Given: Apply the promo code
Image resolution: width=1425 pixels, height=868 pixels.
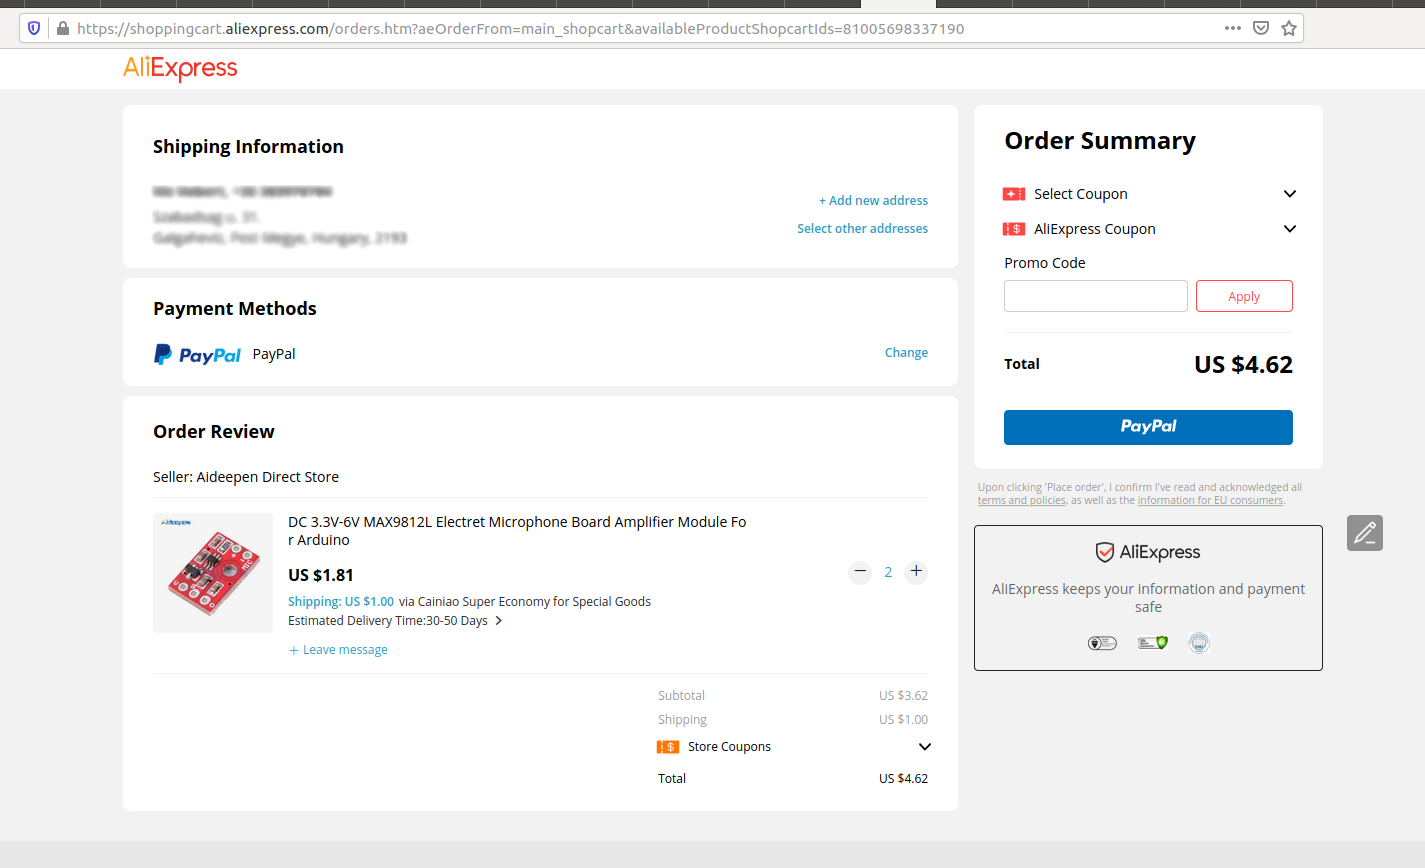Looking at the screenshot, I should point(1244,296).
